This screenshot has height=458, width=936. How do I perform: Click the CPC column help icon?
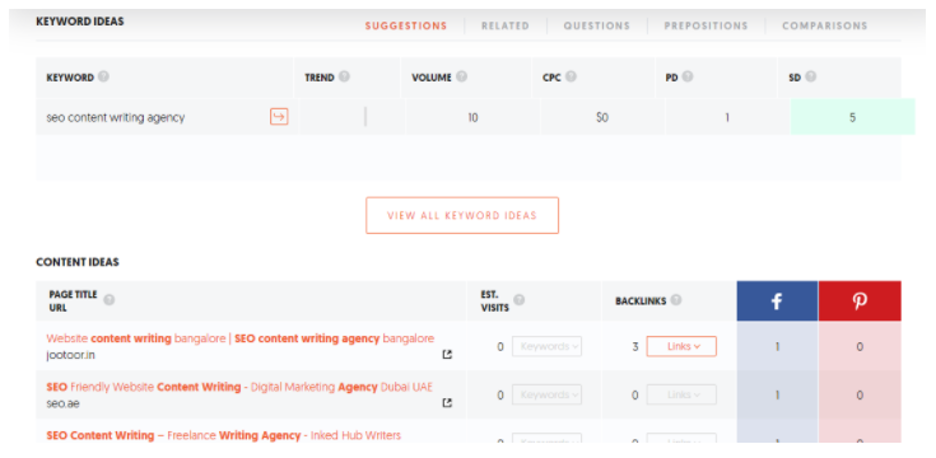point(571,77)
